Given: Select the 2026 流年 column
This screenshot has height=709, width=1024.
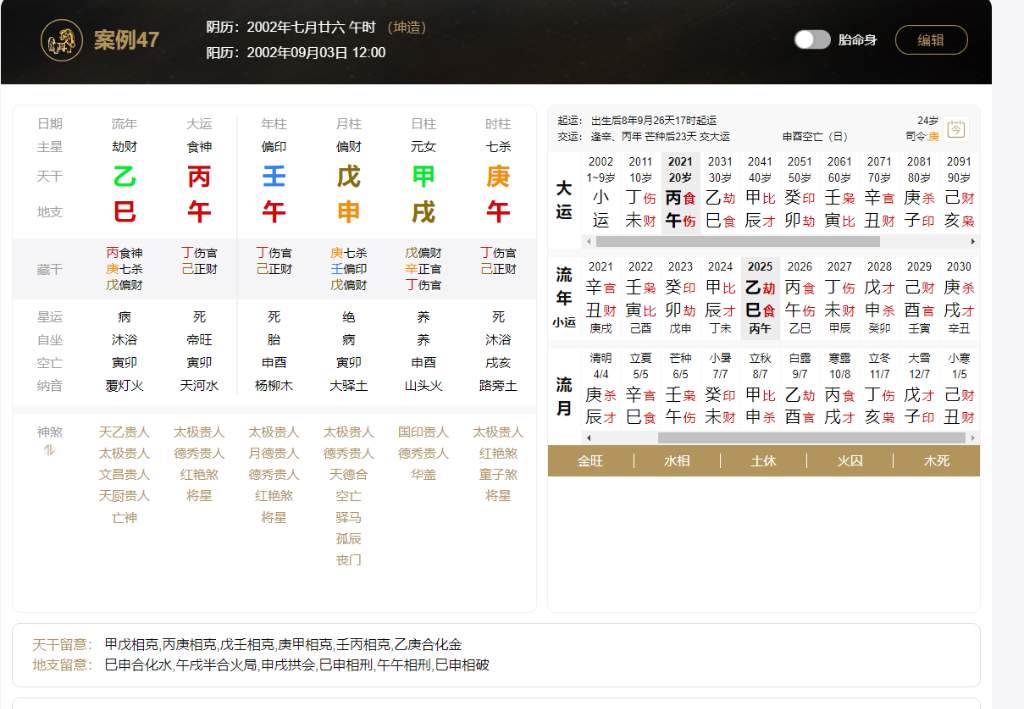Looking at the screenshot, I should pos(799,297).
